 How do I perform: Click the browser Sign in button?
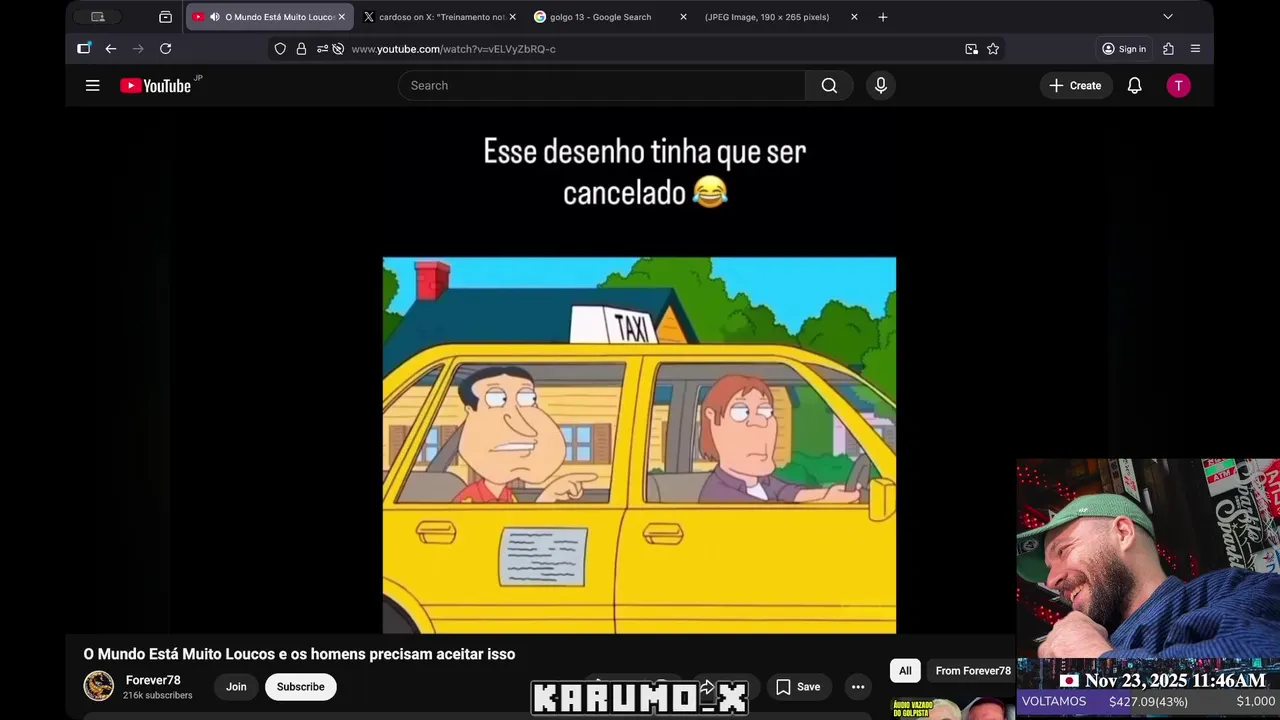[x=1124, y=49]
